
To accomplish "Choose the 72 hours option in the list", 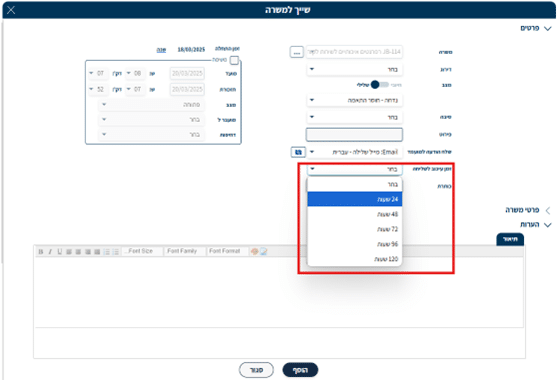I will tap(355, 229).
